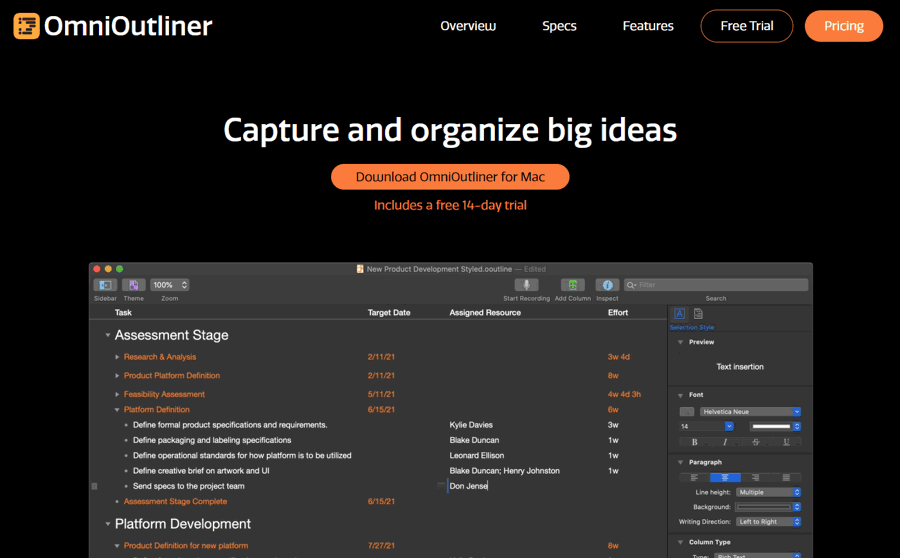This screenshot has width=900, height=558.
Task: Open the Features nav item
Action: point(648,26)
